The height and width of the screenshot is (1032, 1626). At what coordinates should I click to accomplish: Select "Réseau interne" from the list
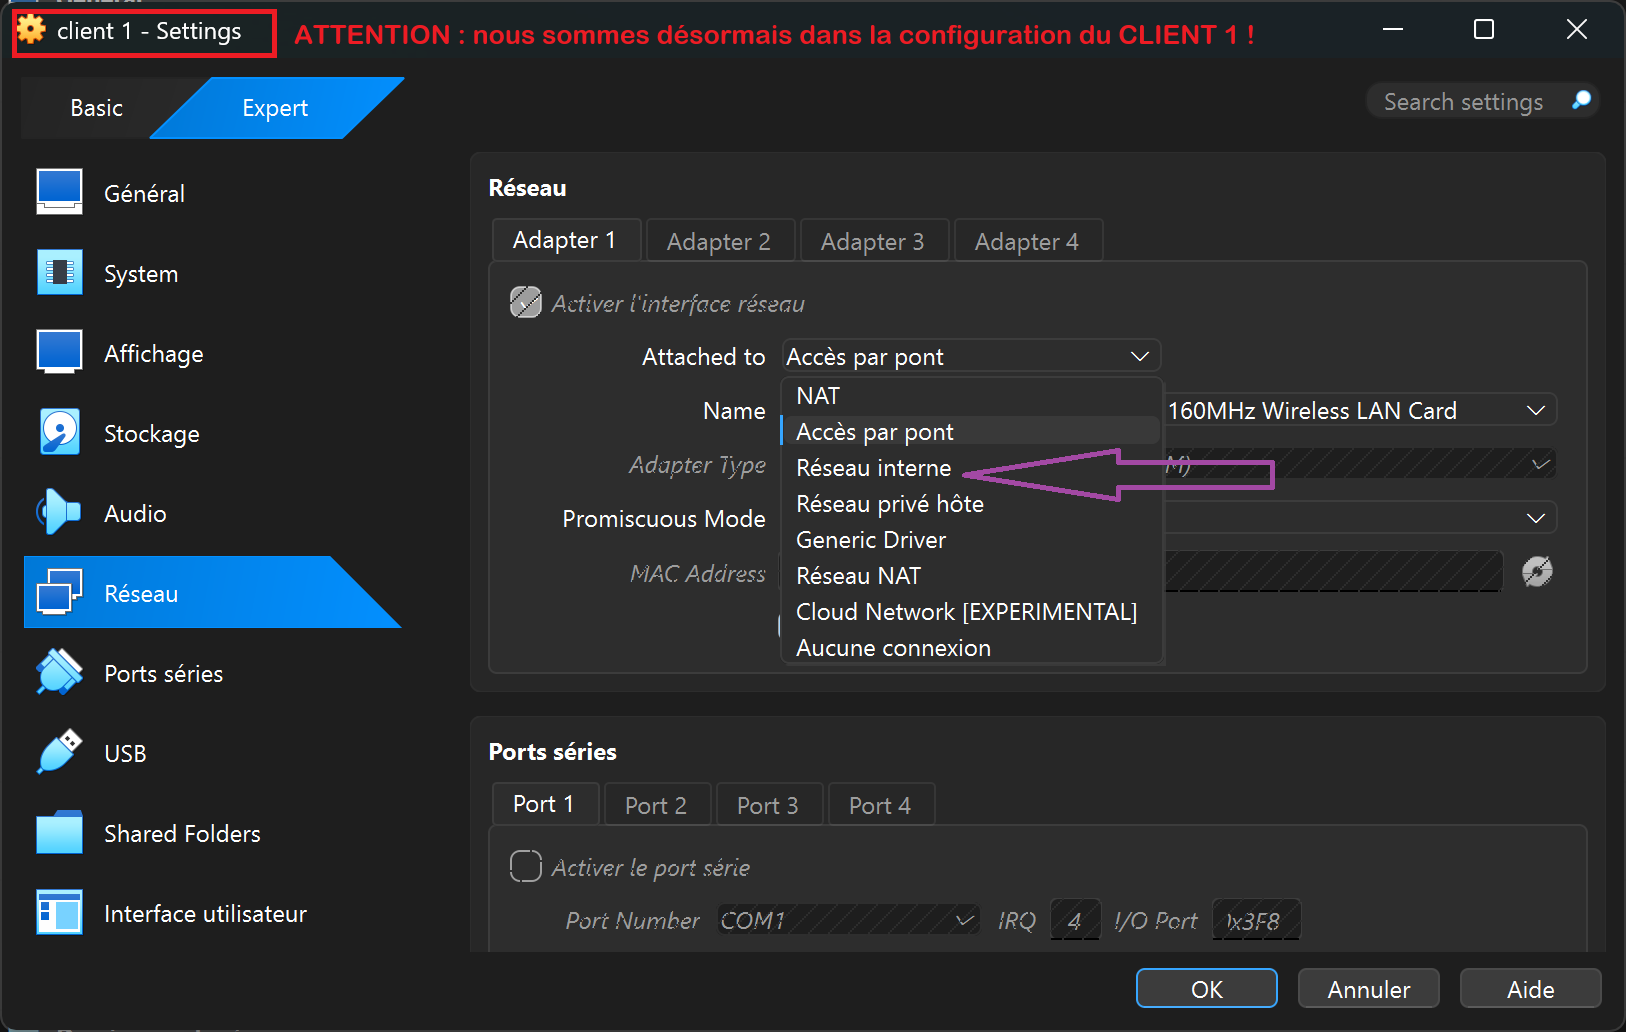tap(873, 467)
